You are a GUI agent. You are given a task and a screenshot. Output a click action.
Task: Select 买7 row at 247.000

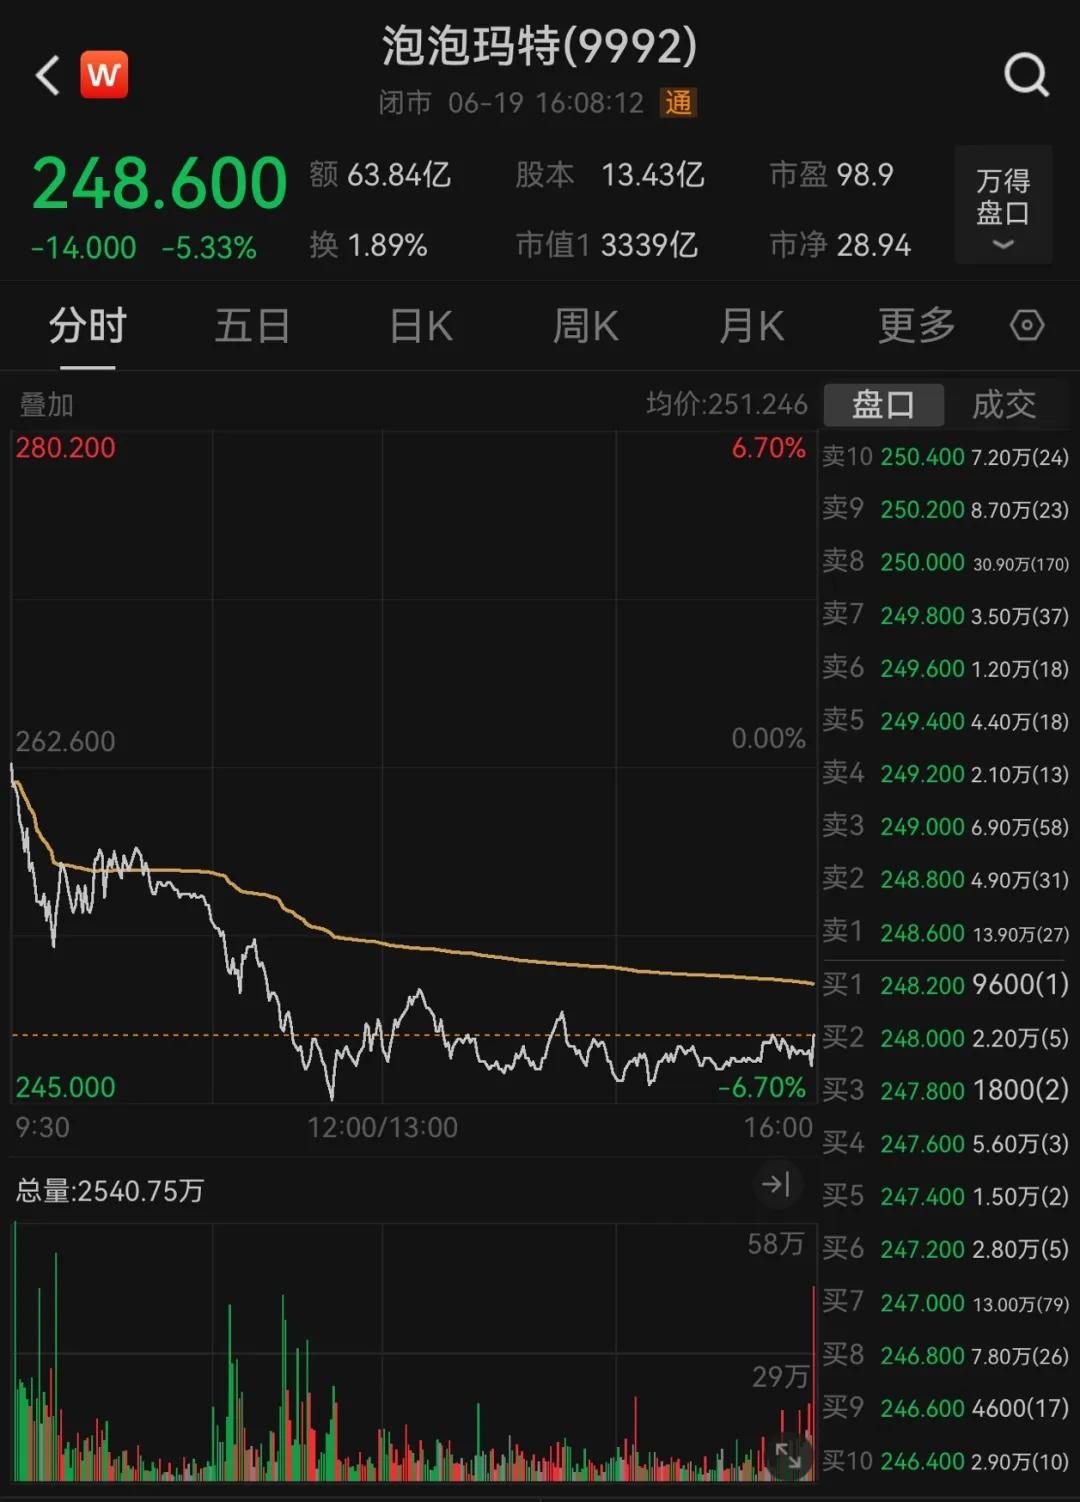click(x=945, y=1302)
